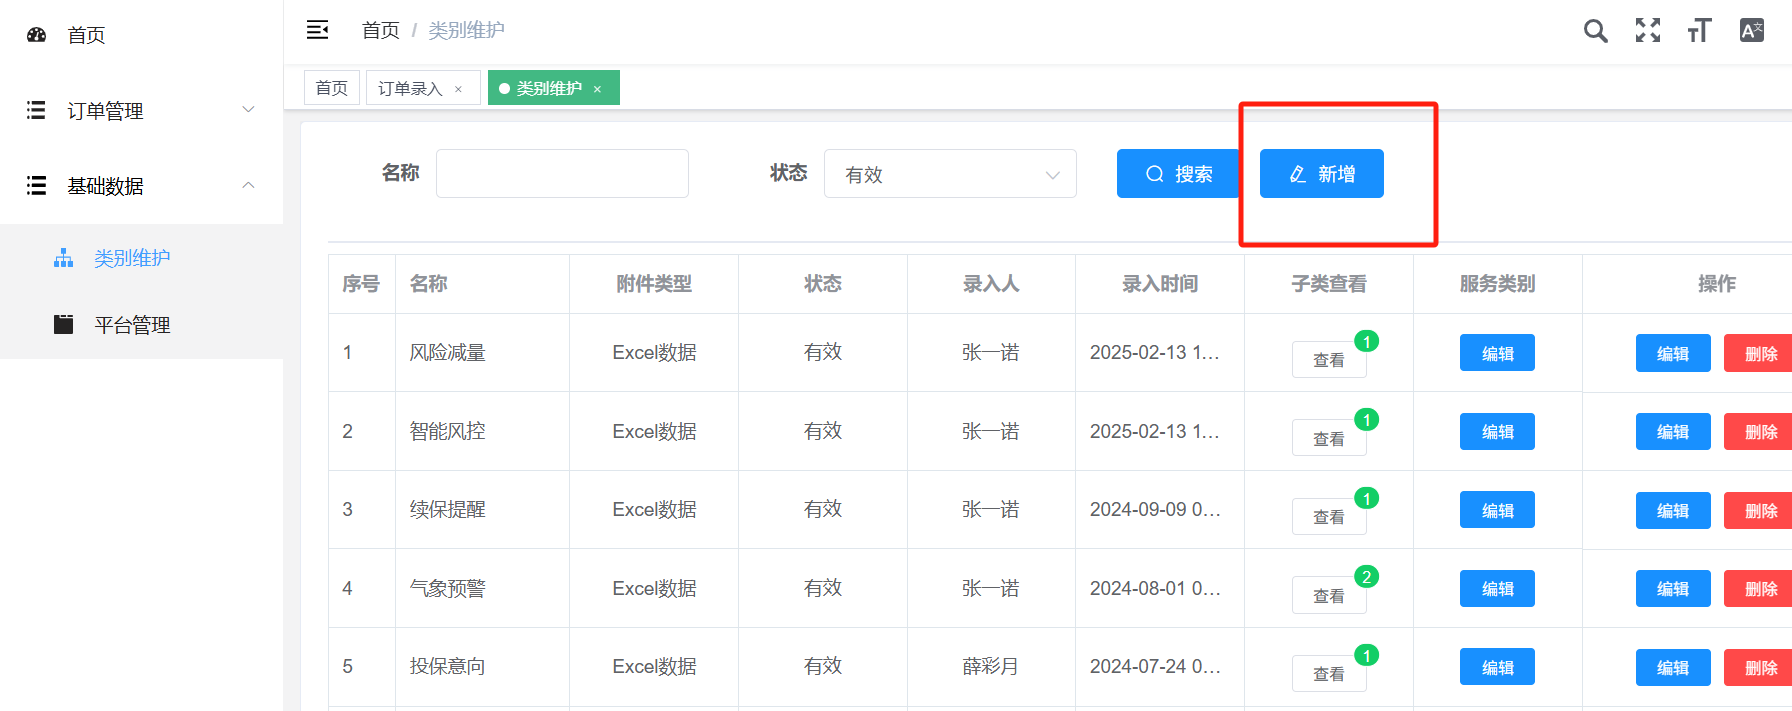
Task: Click the 附件类型 column header
Action: pyautogui.click(x=654, y=284)
